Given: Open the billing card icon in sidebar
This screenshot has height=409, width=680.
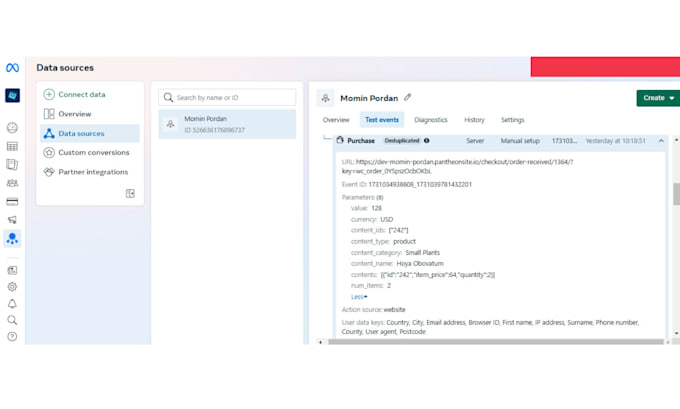Looking at the screenshot, I should 12,202.
